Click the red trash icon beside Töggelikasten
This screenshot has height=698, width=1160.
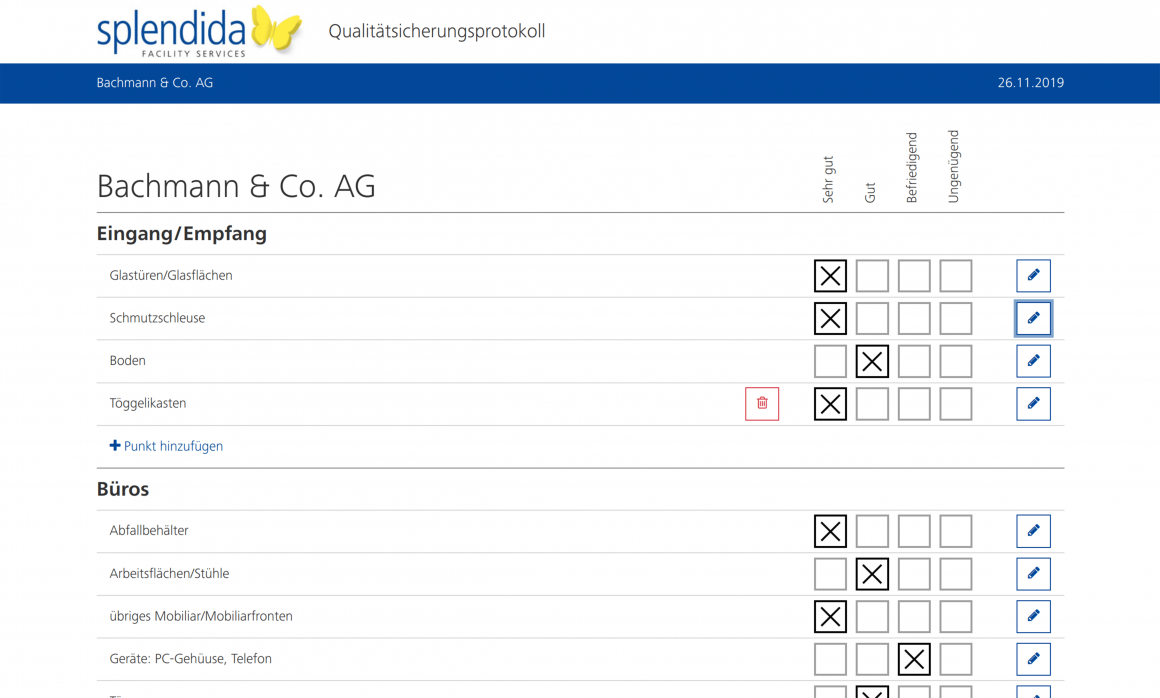(762, 404)
